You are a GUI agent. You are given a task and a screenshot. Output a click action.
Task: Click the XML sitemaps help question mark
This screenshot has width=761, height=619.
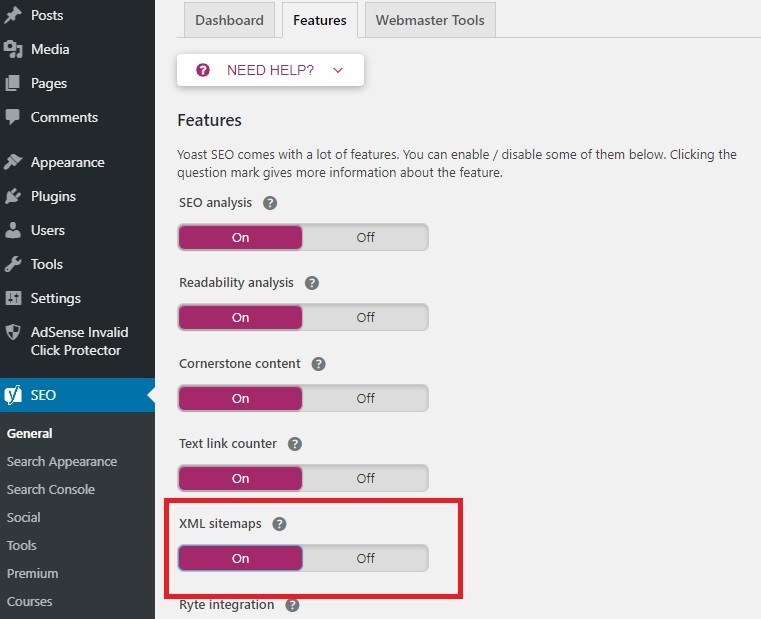click(279, 524)
